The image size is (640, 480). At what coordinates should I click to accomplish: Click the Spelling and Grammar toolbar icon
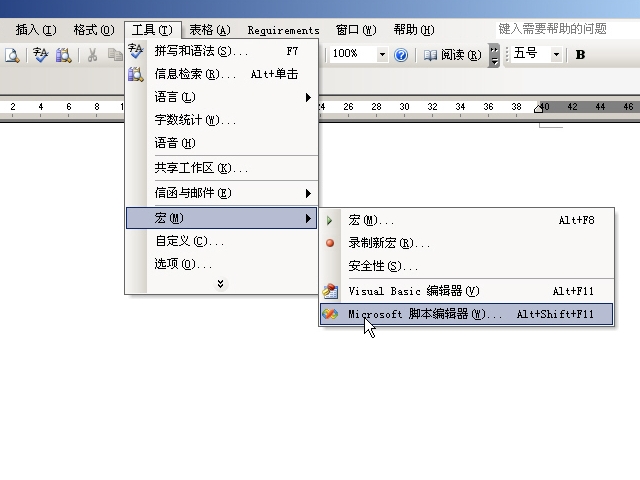[x=40, y=55]
